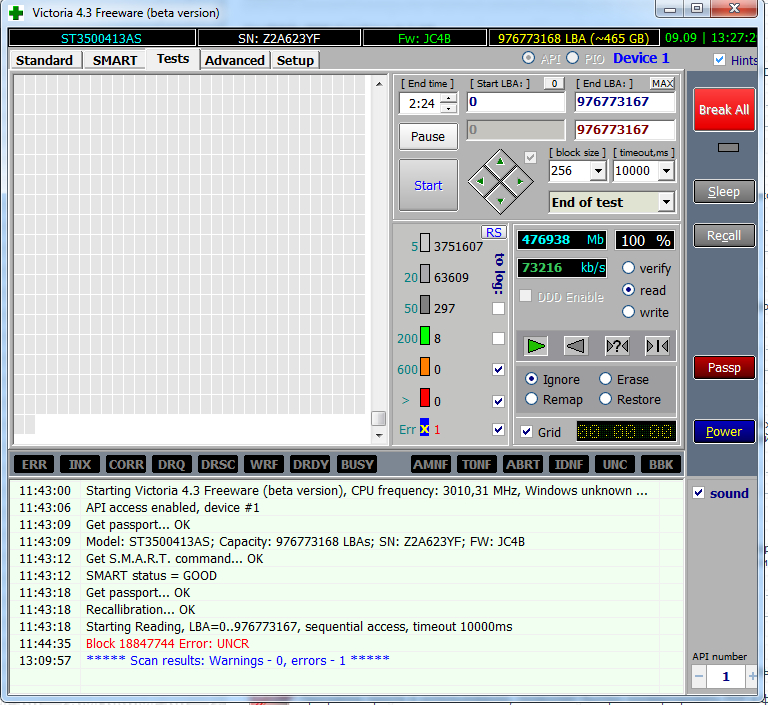
Task: Click the right arrow in diamond navigator
Action: [x=518, y=180]
